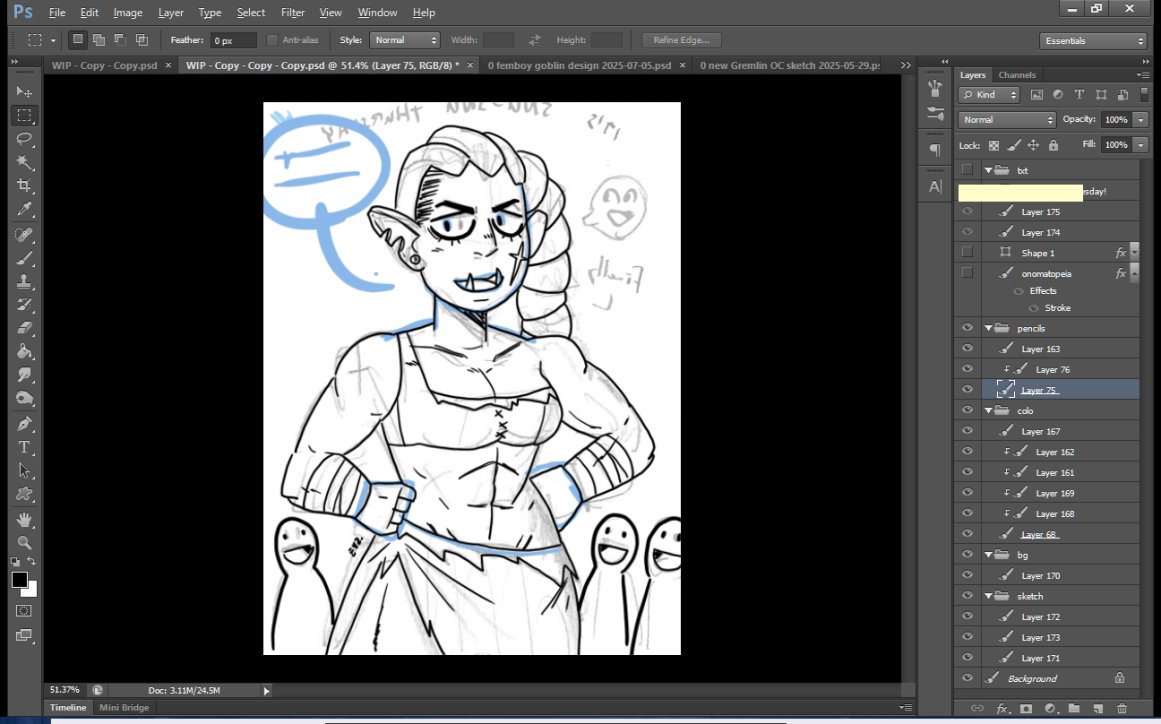The width and height of the screenshot is (1161, 724).
Task: Select the Pen tool
Action: tap(24, 423)
